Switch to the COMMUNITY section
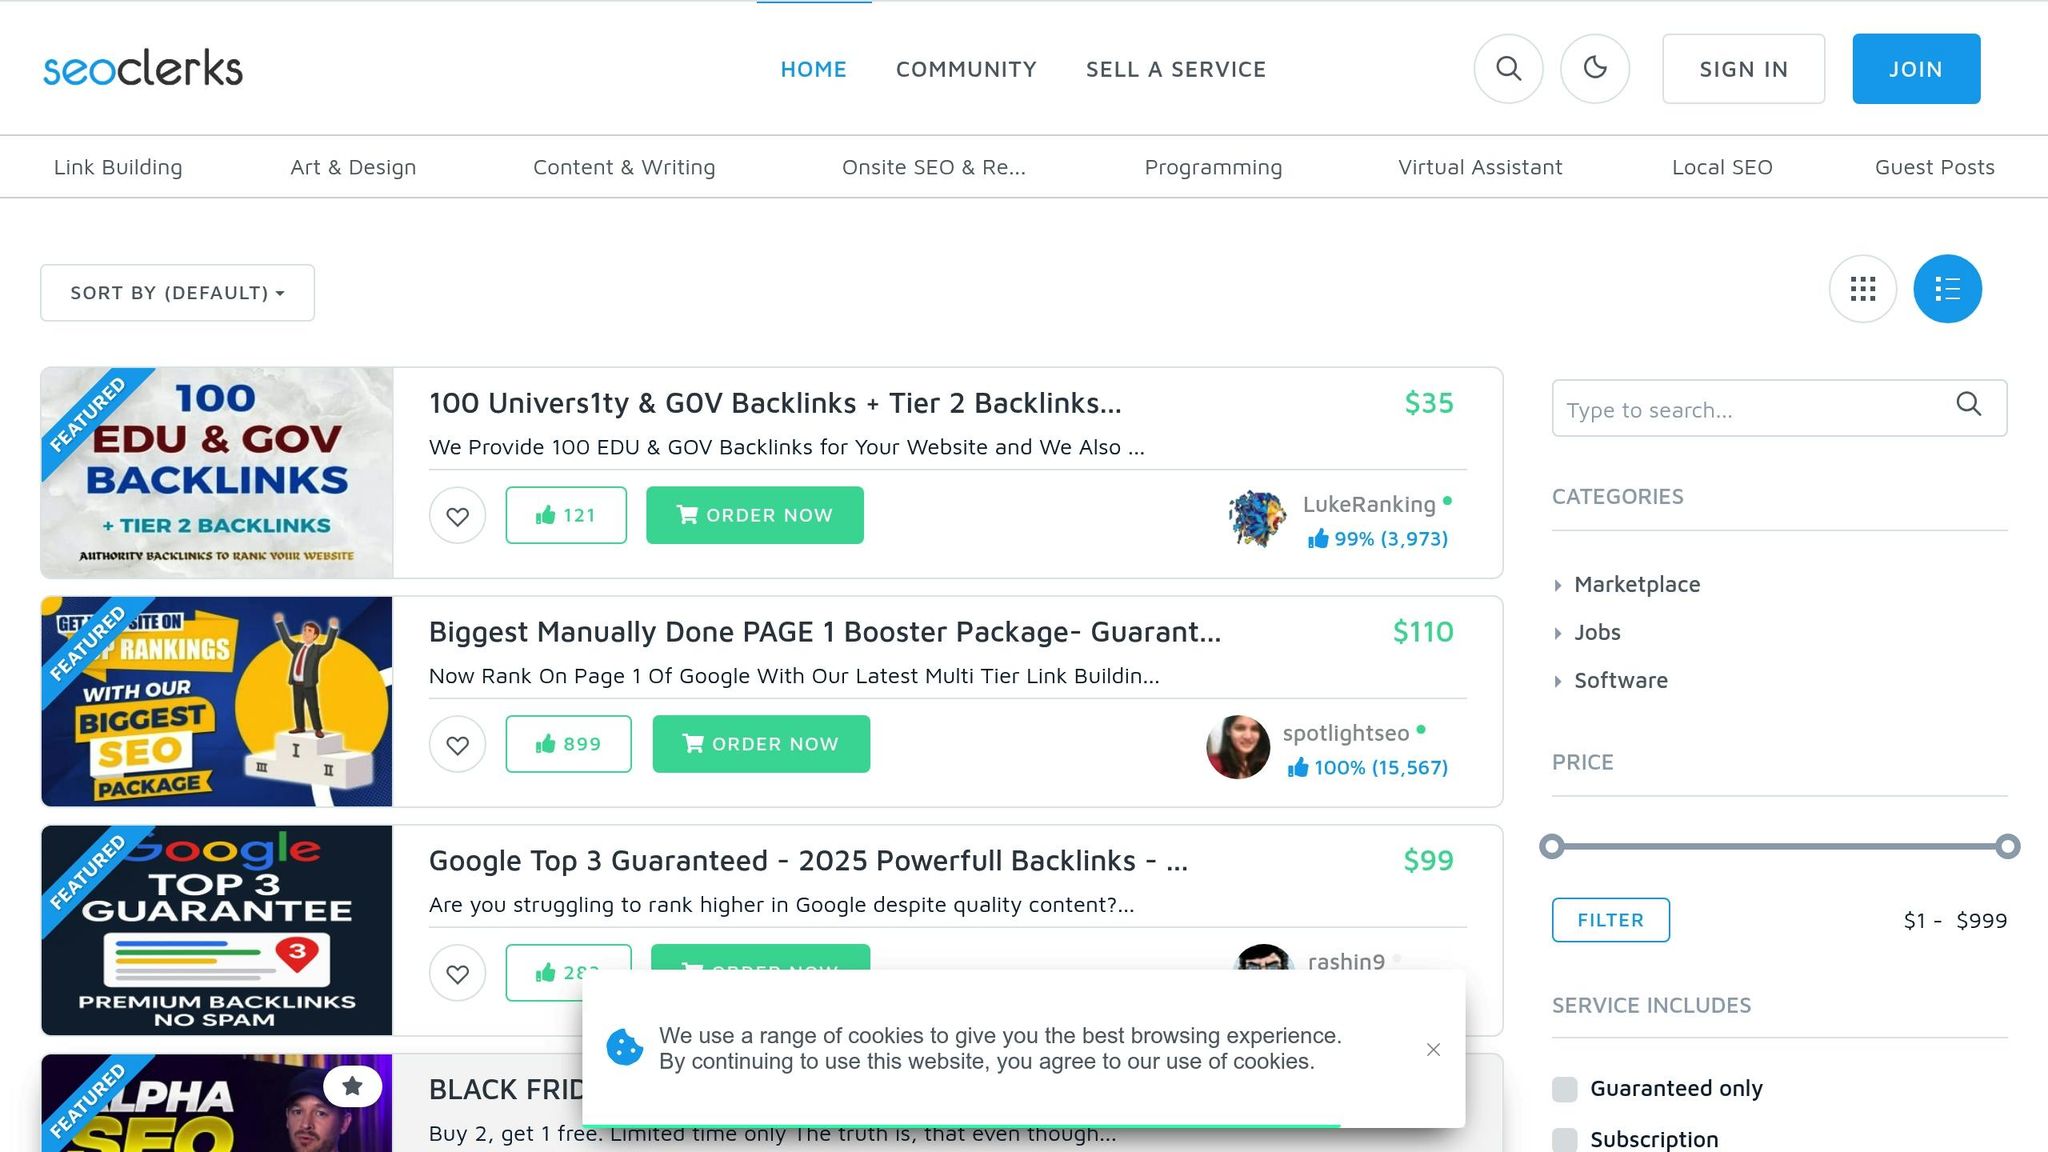This screenshot has width=2048, height=1152. click(966, 69)
